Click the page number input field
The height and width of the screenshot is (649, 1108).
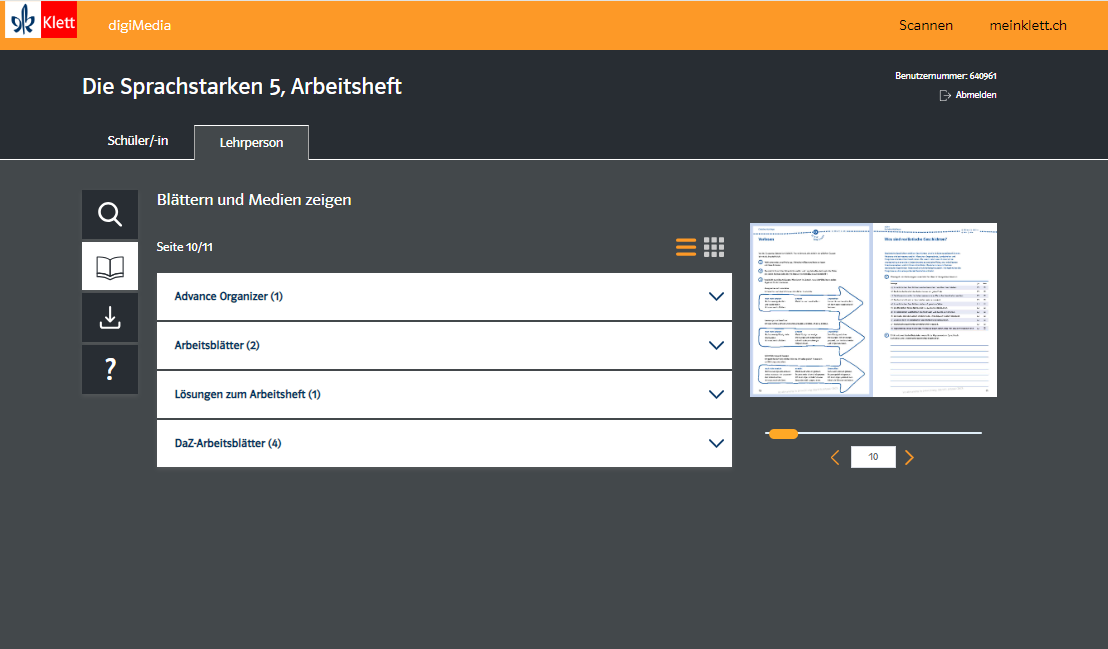[873, 457]
